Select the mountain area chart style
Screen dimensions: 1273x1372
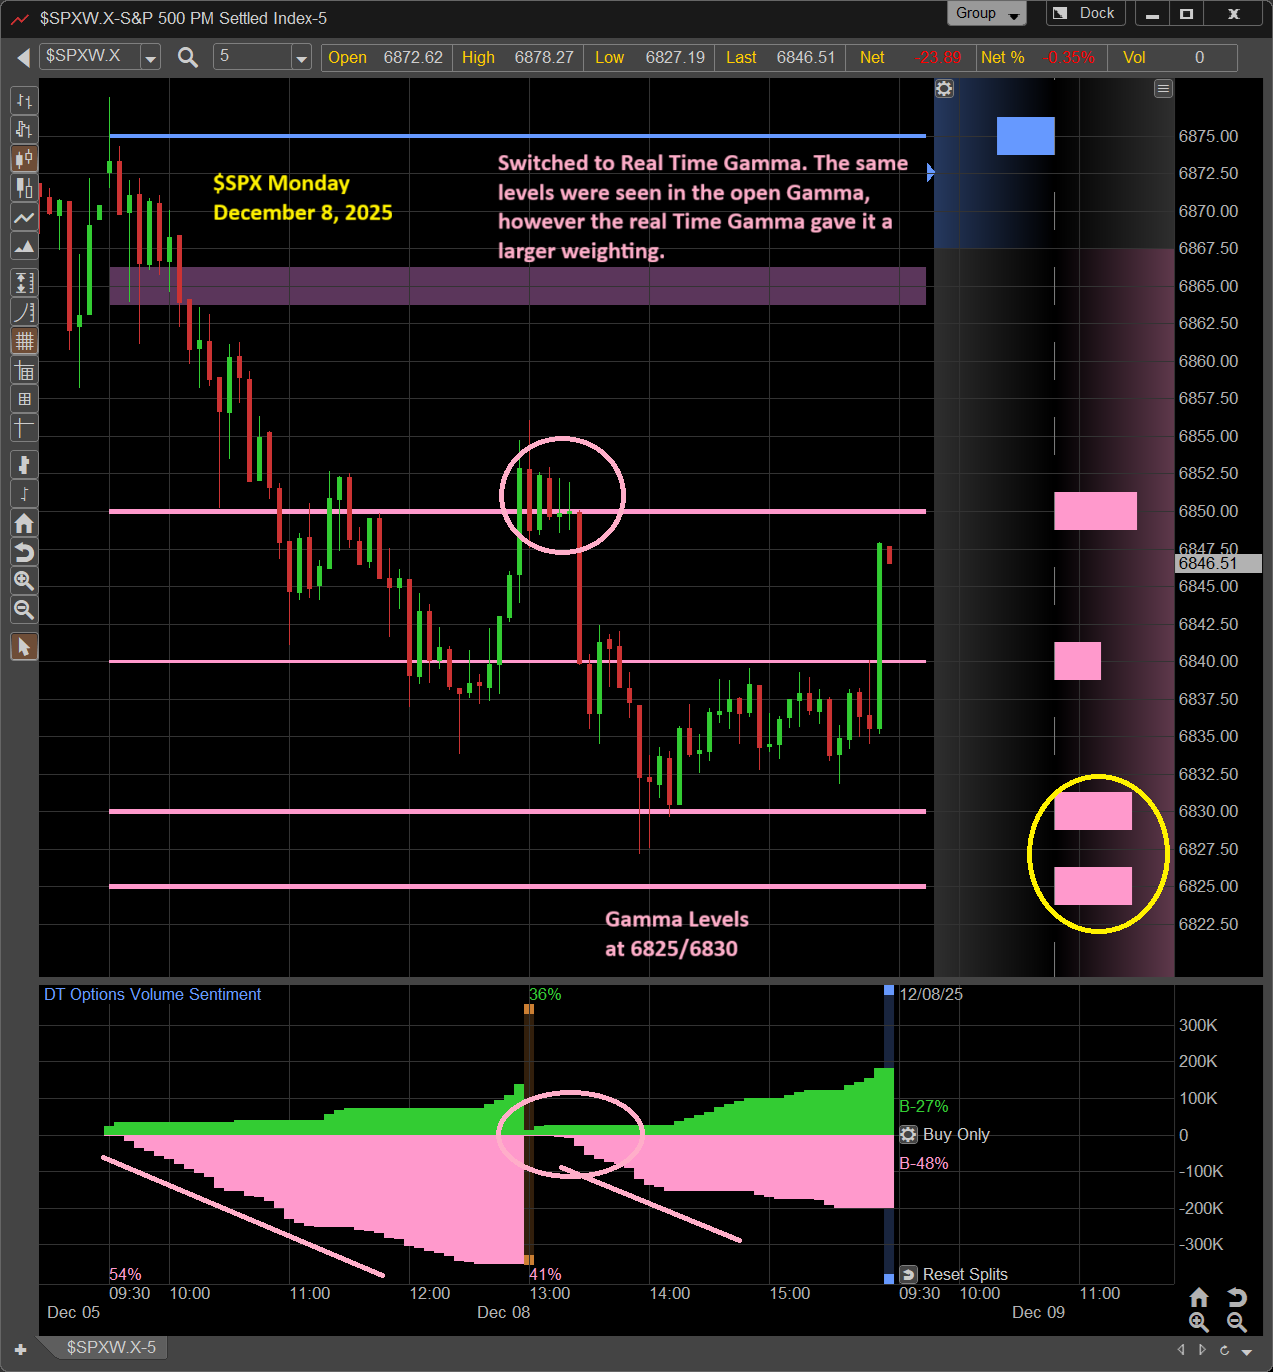24,246
